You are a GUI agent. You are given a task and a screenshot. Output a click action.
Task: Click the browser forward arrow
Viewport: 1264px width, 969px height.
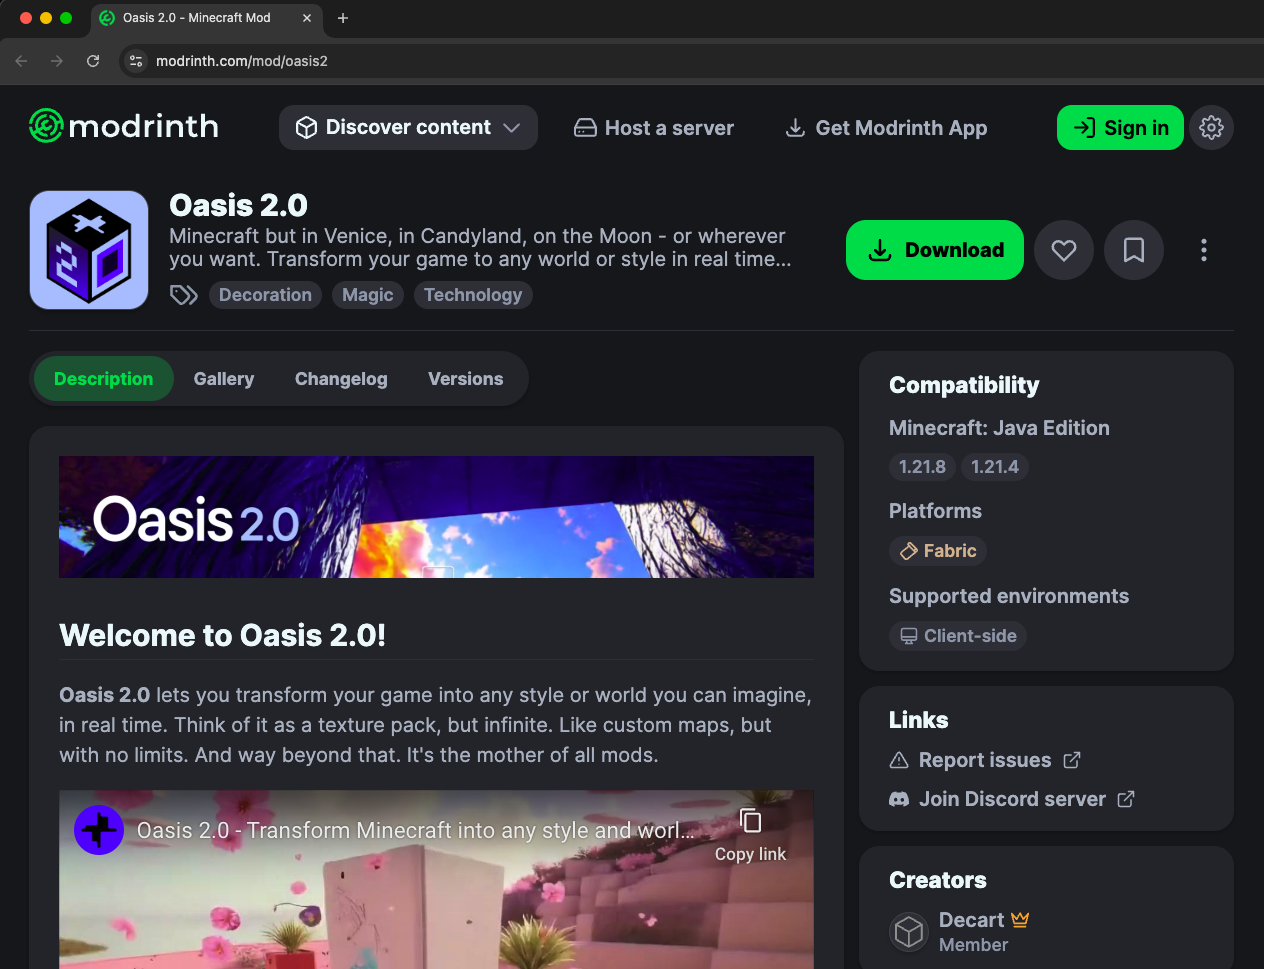pyautogui.click(x=57, y=61)
